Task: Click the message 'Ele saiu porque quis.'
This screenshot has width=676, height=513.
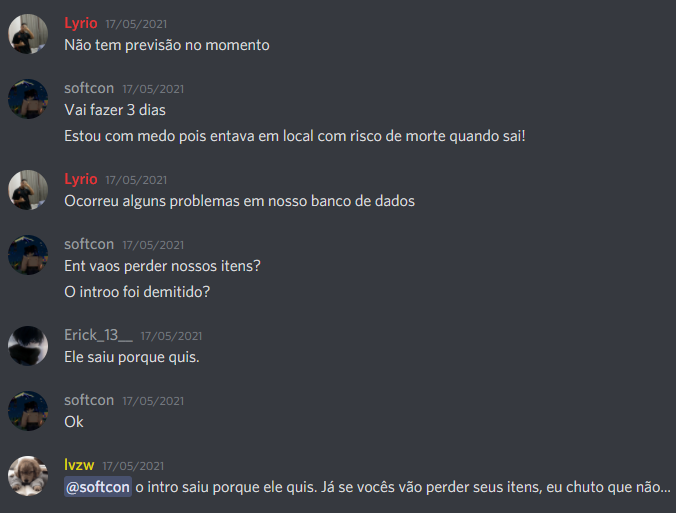Action: [x=132, y=357]
